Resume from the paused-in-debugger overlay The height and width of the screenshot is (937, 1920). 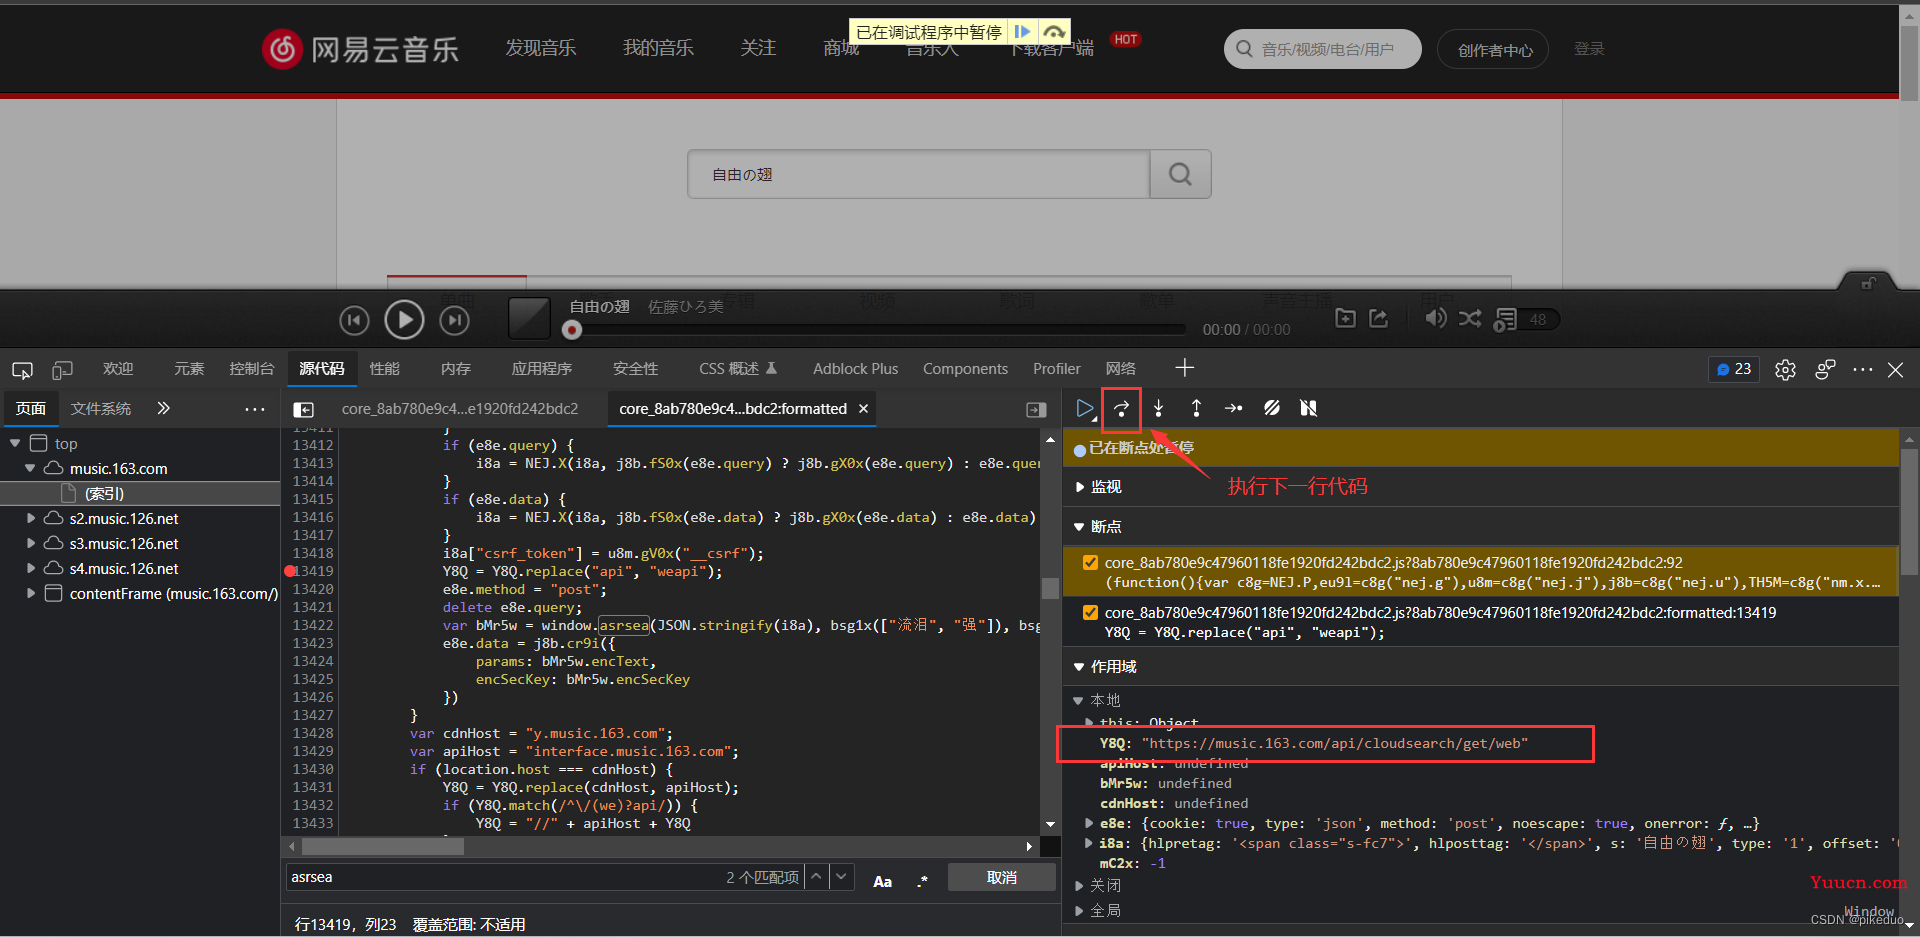click(1022, 32)
